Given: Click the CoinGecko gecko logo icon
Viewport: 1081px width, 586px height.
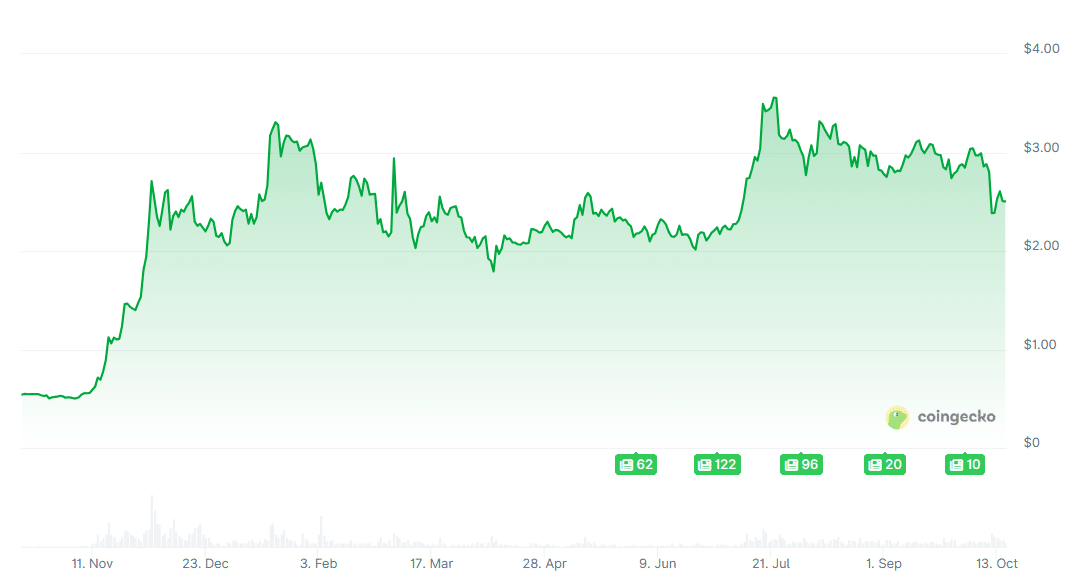Looking at the screenshot, I should point(898,418).
